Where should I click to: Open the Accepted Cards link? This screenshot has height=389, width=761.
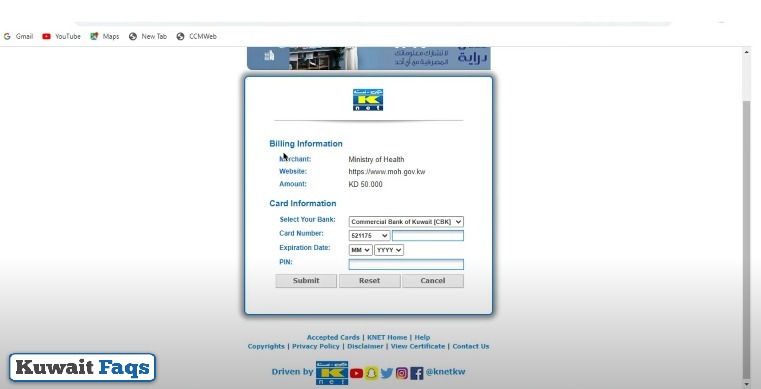333,338
